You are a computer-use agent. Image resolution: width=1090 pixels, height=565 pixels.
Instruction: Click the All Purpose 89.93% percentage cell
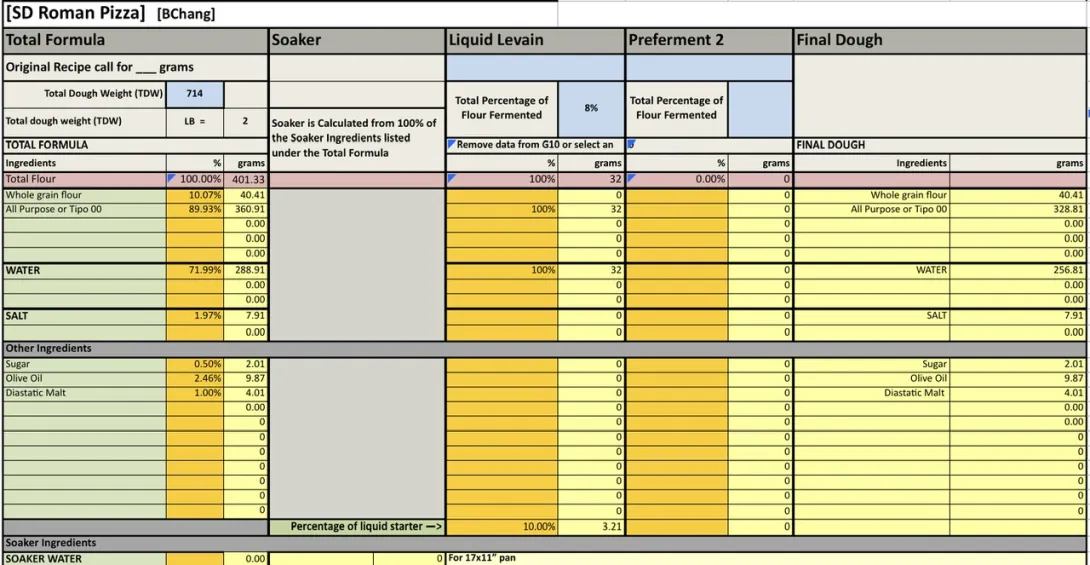pos(195,210)
